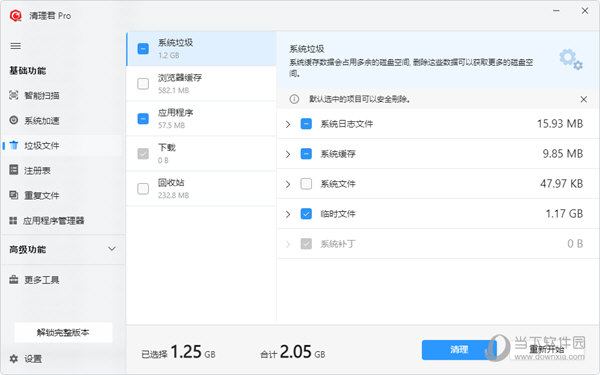
Task: Click the 重新开始 restart button
Action: (547, 350)
